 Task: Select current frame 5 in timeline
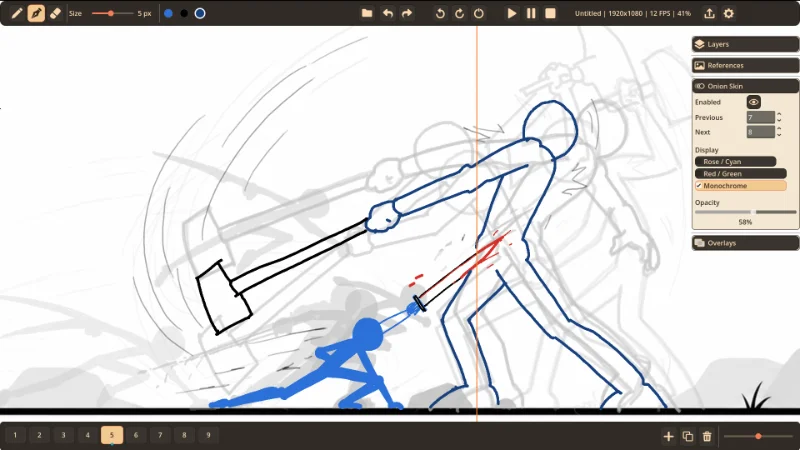pyautogui.click(x=112, y=435)
